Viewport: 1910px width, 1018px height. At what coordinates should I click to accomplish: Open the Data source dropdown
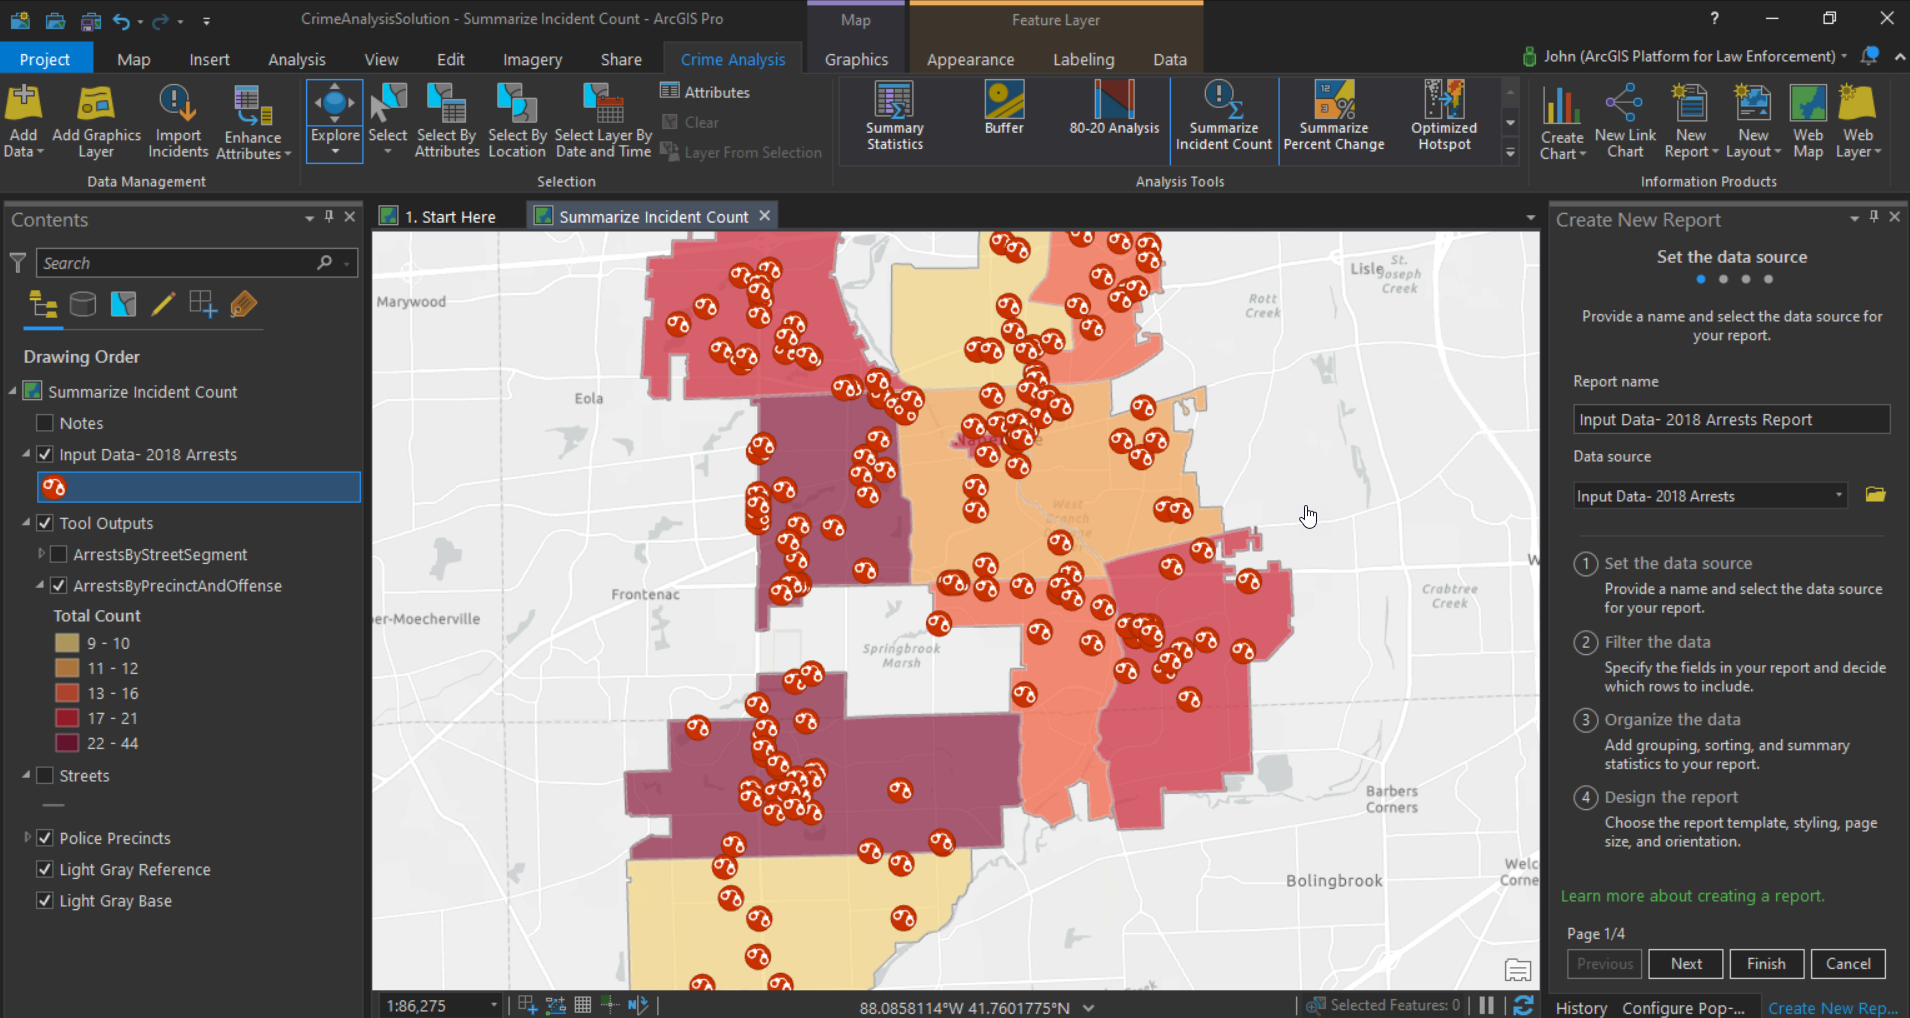click(x=1838, y=496)
